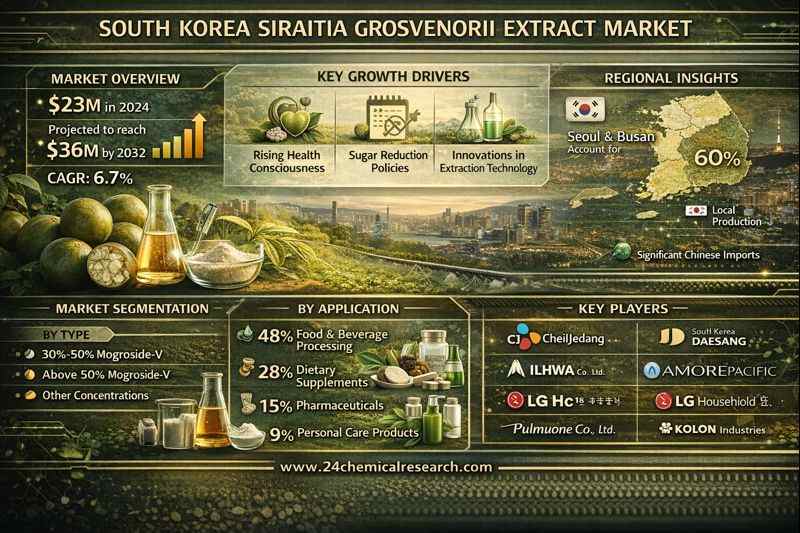800x533 pixels.
Task: Click the KEY GROWTH DRIVERS heading
Action: 393,77
